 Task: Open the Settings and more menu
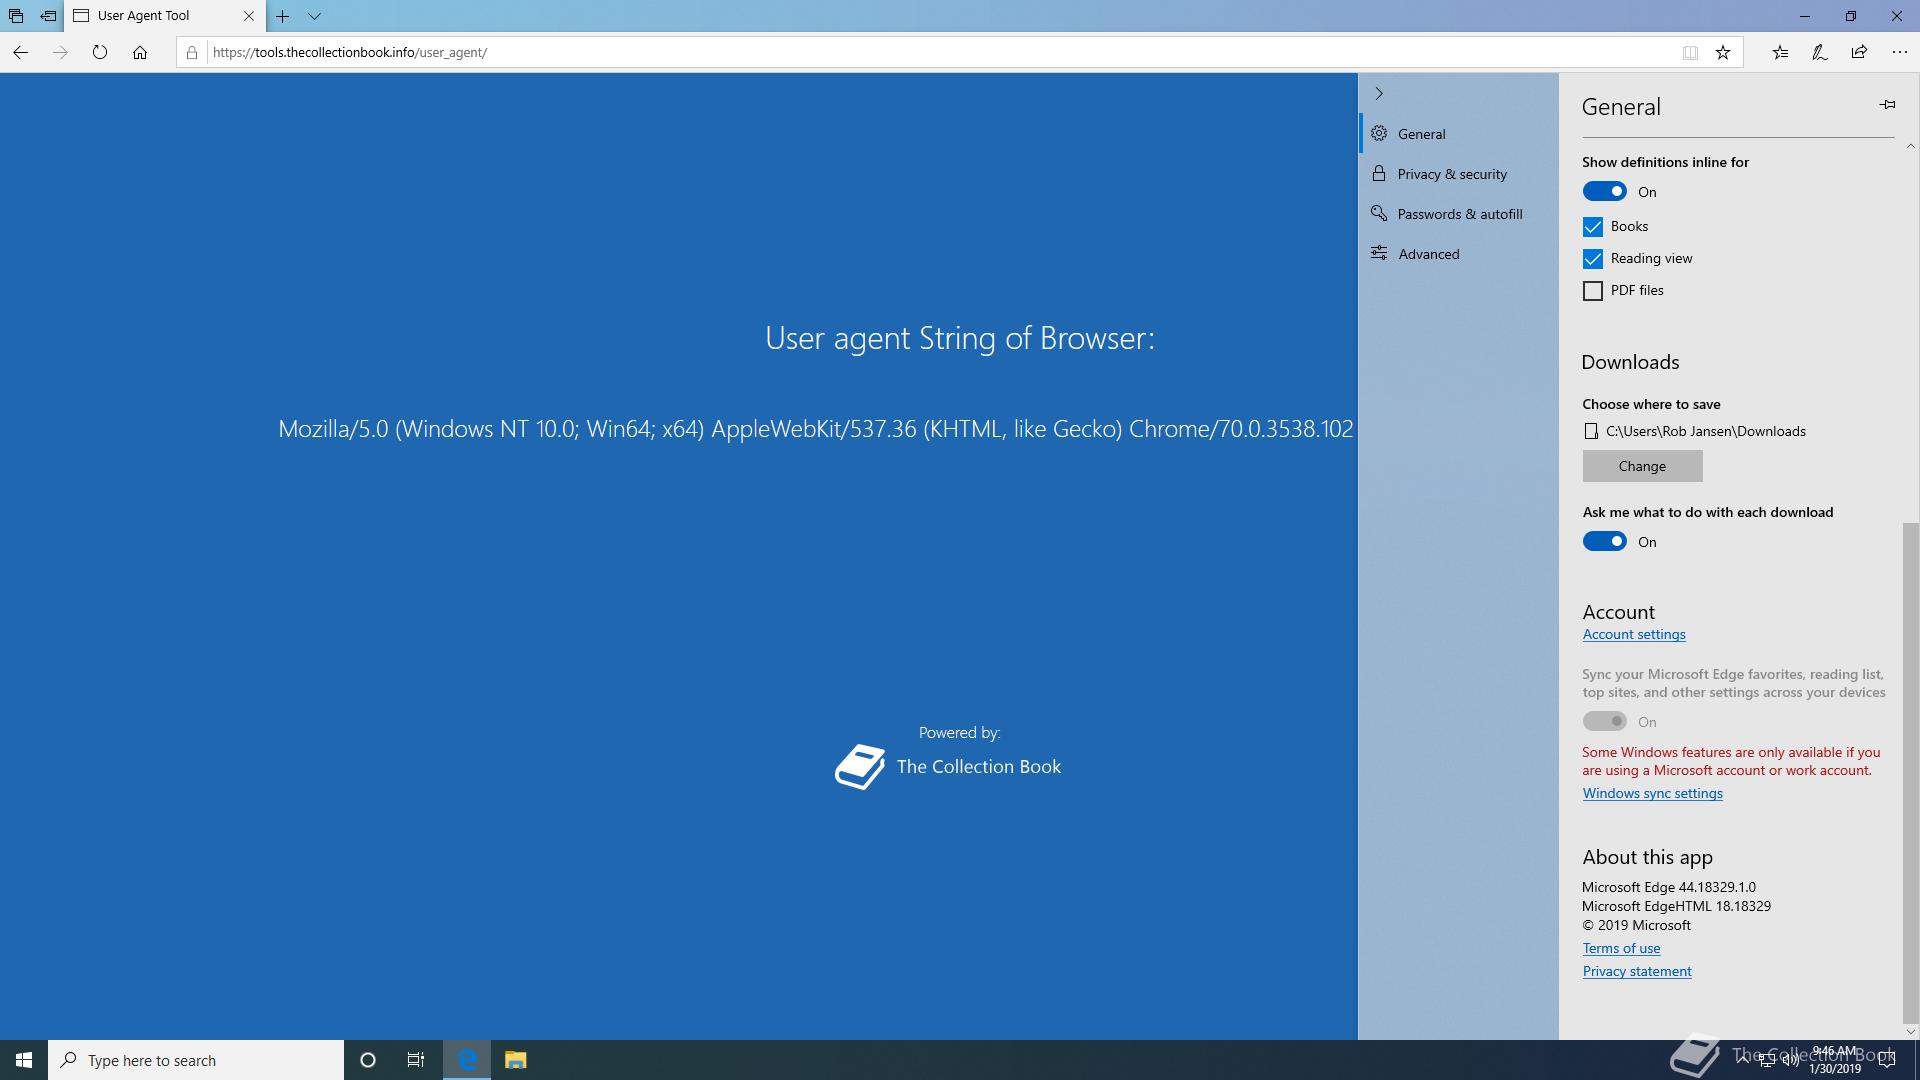click(1900, 52)
